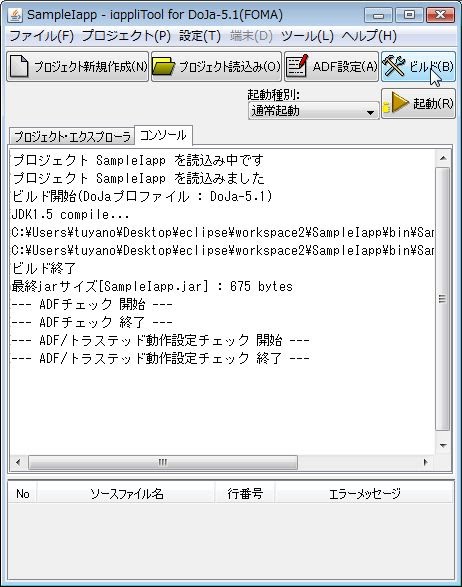Click the console scroll down arrow

[443, 445]
